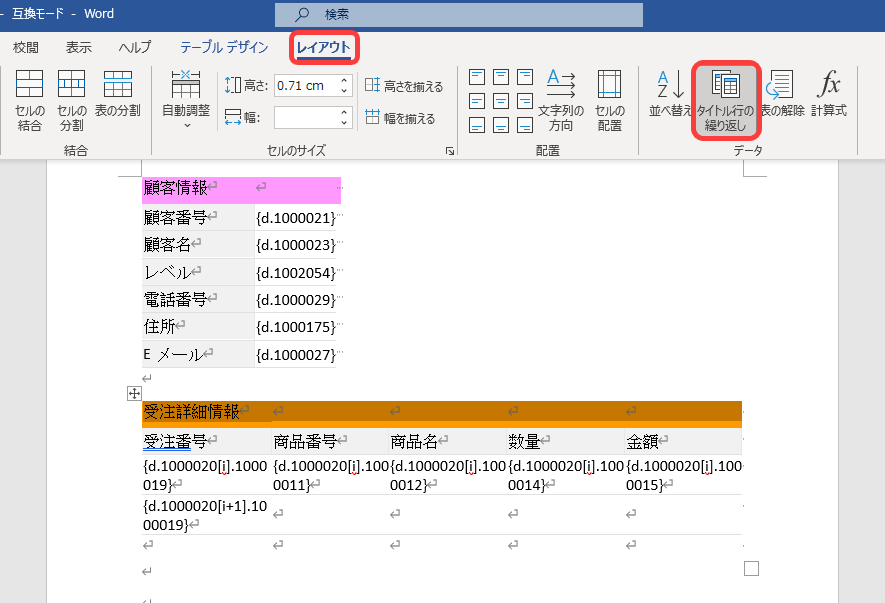The image size is (885, 603).
Task: Click the 並べ替え sort icon
Action: [670, 95]
